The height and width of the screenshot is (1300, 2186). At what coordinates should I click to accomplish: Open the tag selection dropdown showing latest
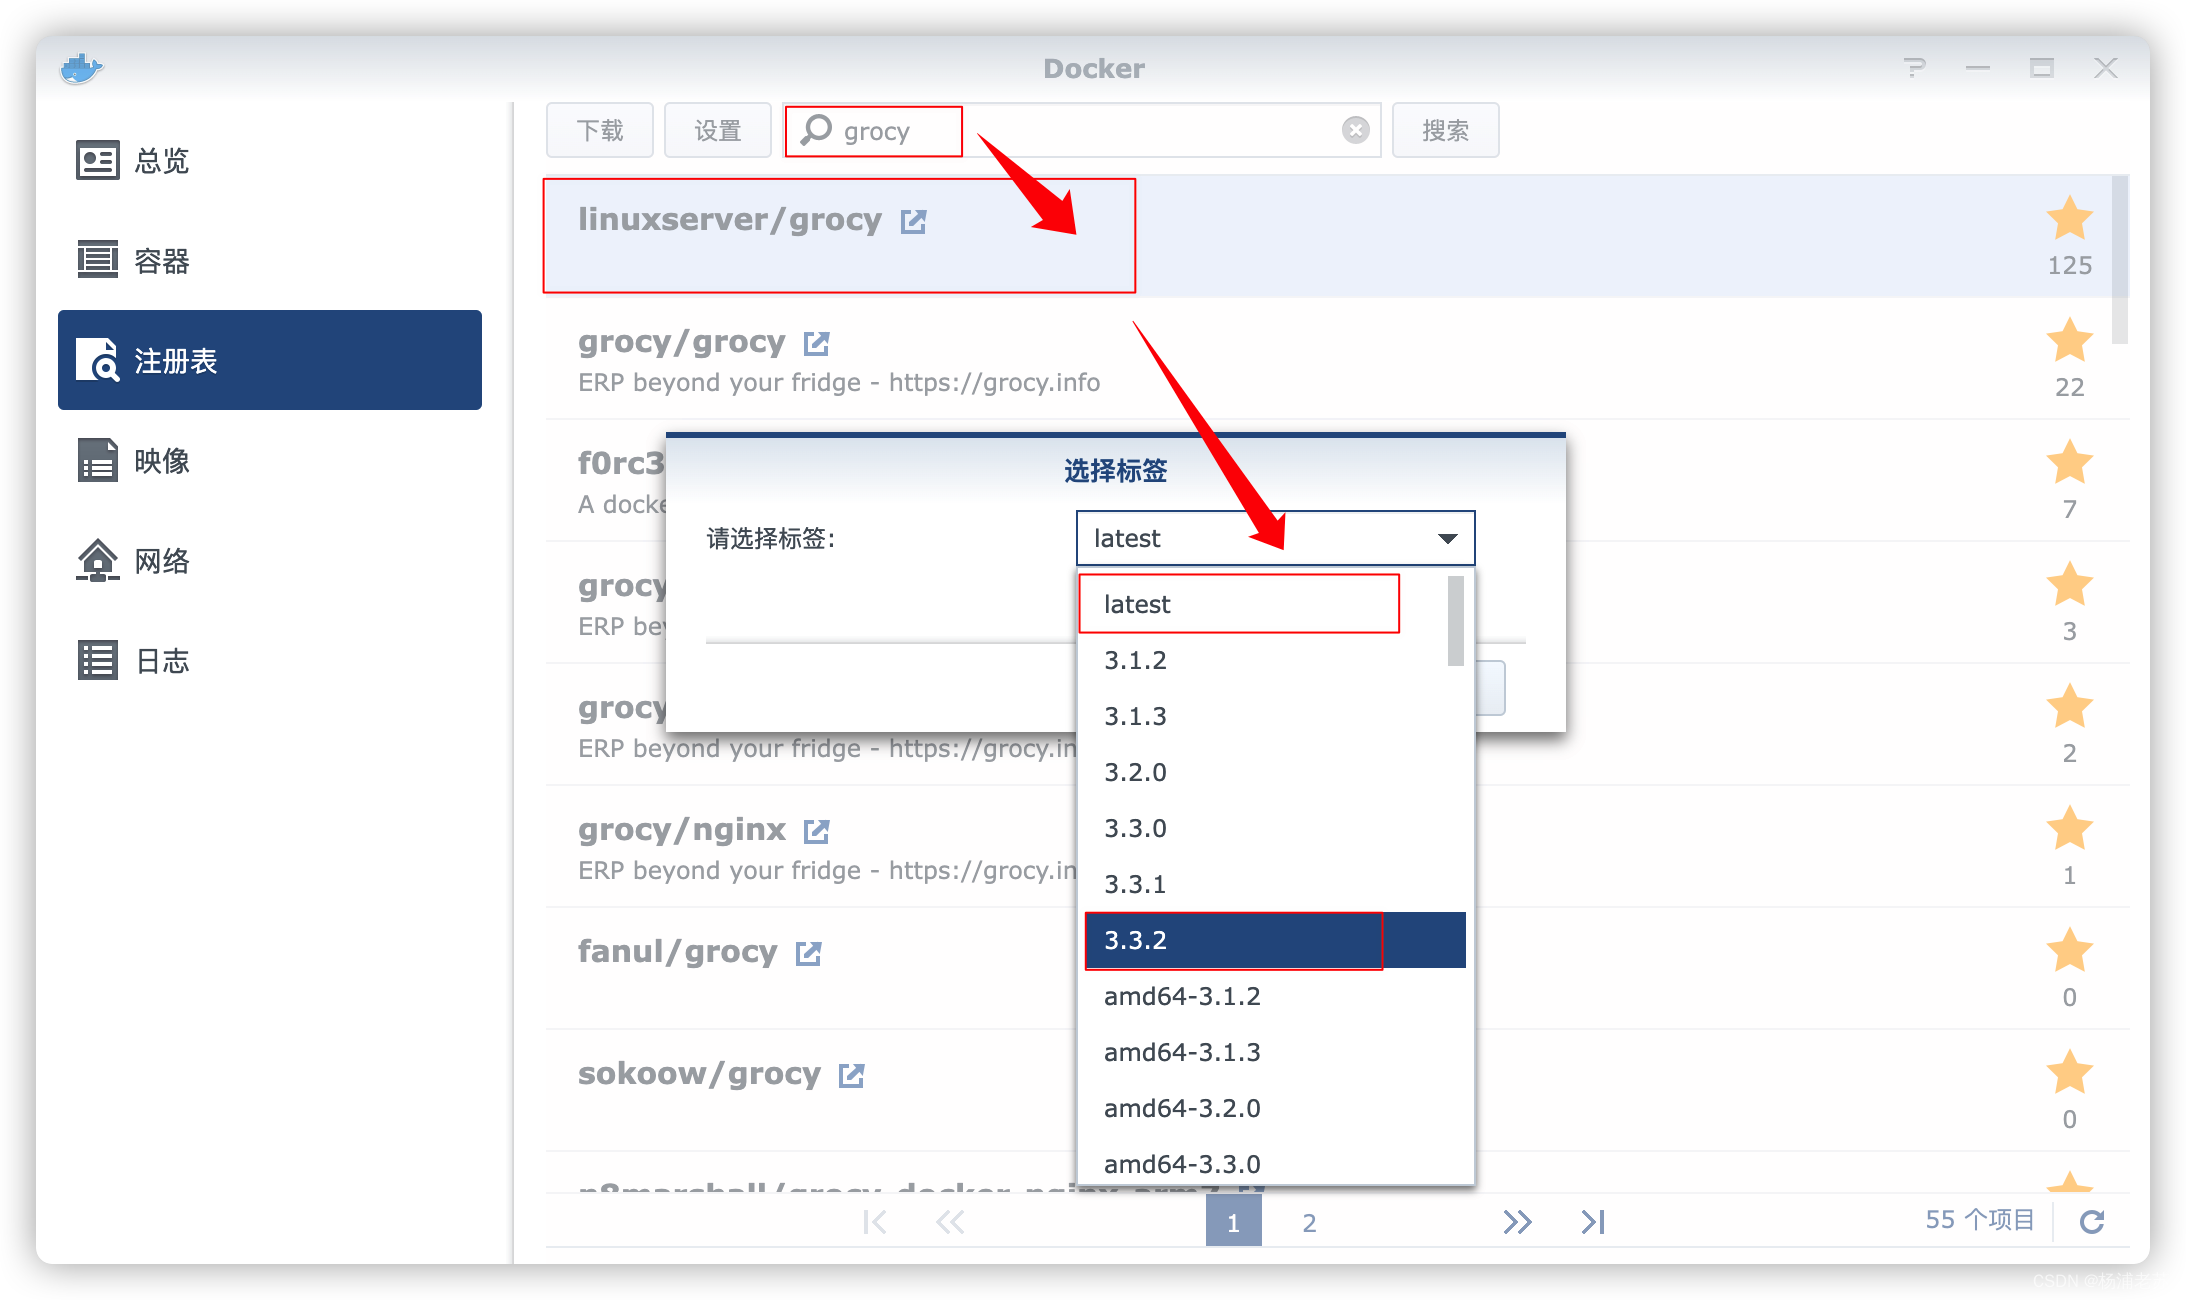(1275, 538)
